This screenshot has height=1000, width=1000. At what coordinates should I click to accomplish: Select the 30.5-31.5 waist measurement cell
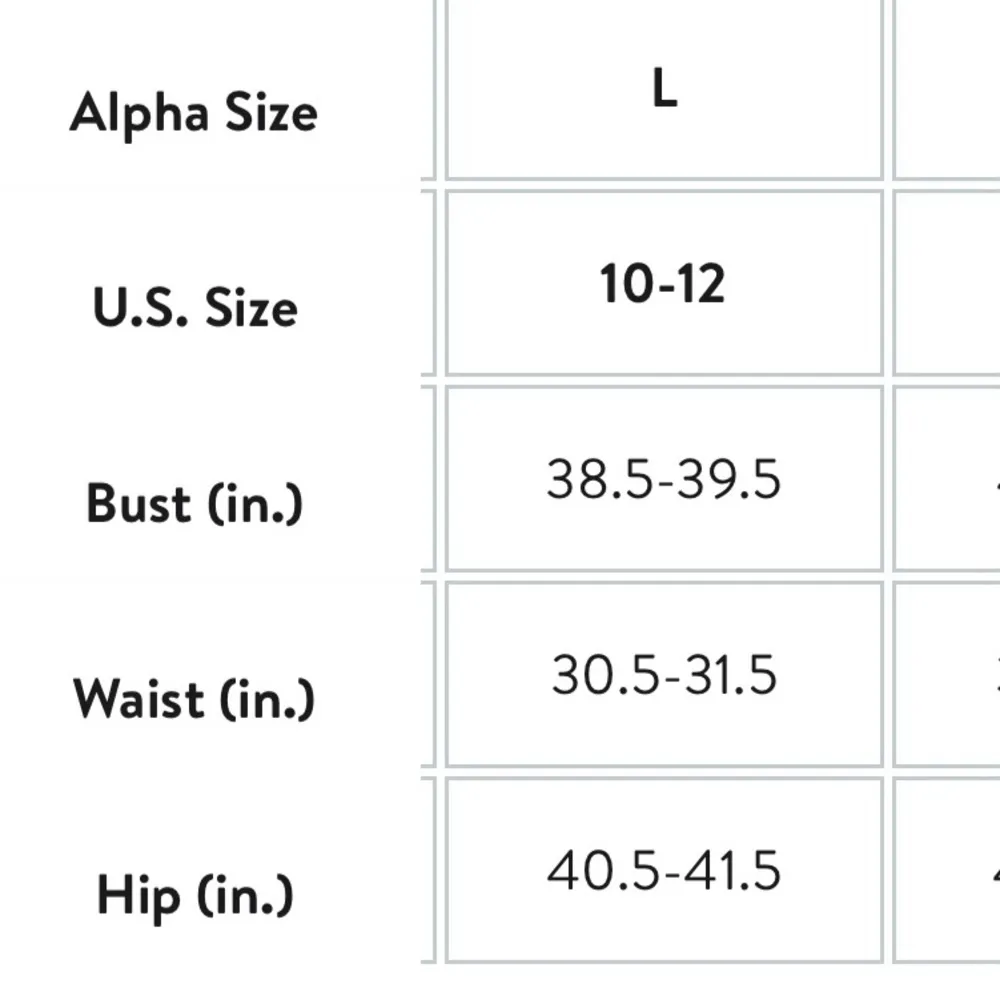pos(664,674)
